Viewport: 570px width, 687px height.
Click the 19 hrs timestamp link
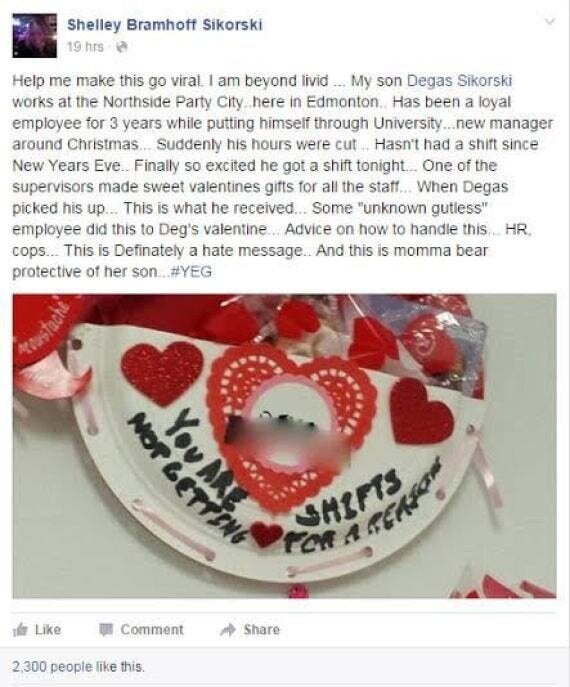pos(85,46)
